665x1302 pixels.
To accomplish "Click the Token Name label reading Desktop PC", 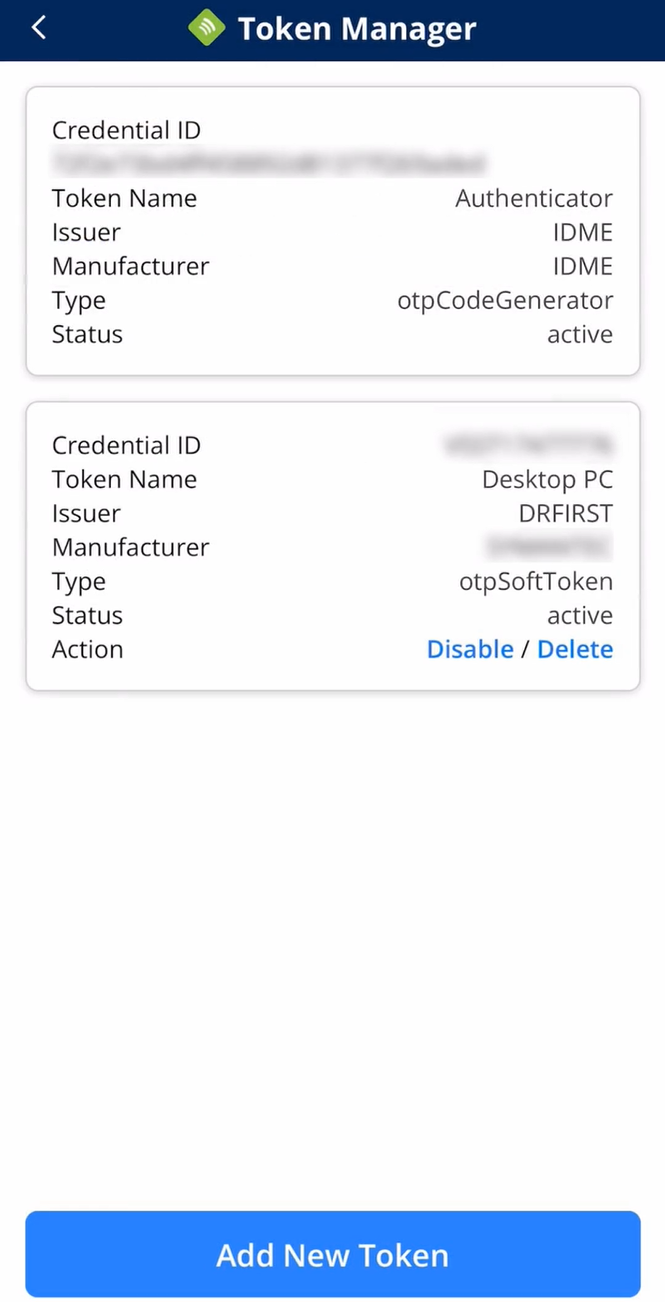I will coord(547,479).
